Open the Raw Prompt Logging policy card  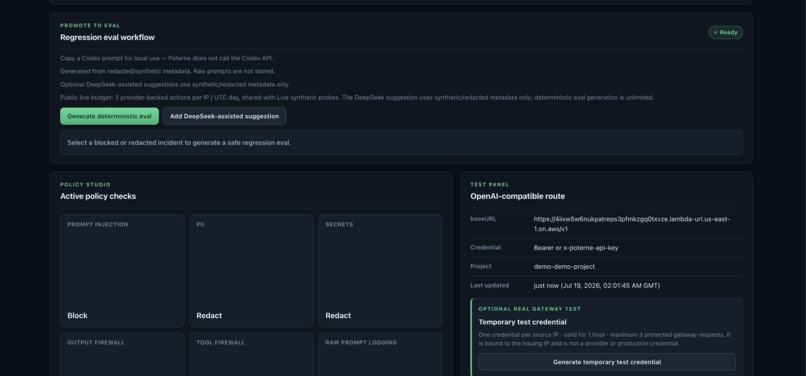[x=380, y=354]
